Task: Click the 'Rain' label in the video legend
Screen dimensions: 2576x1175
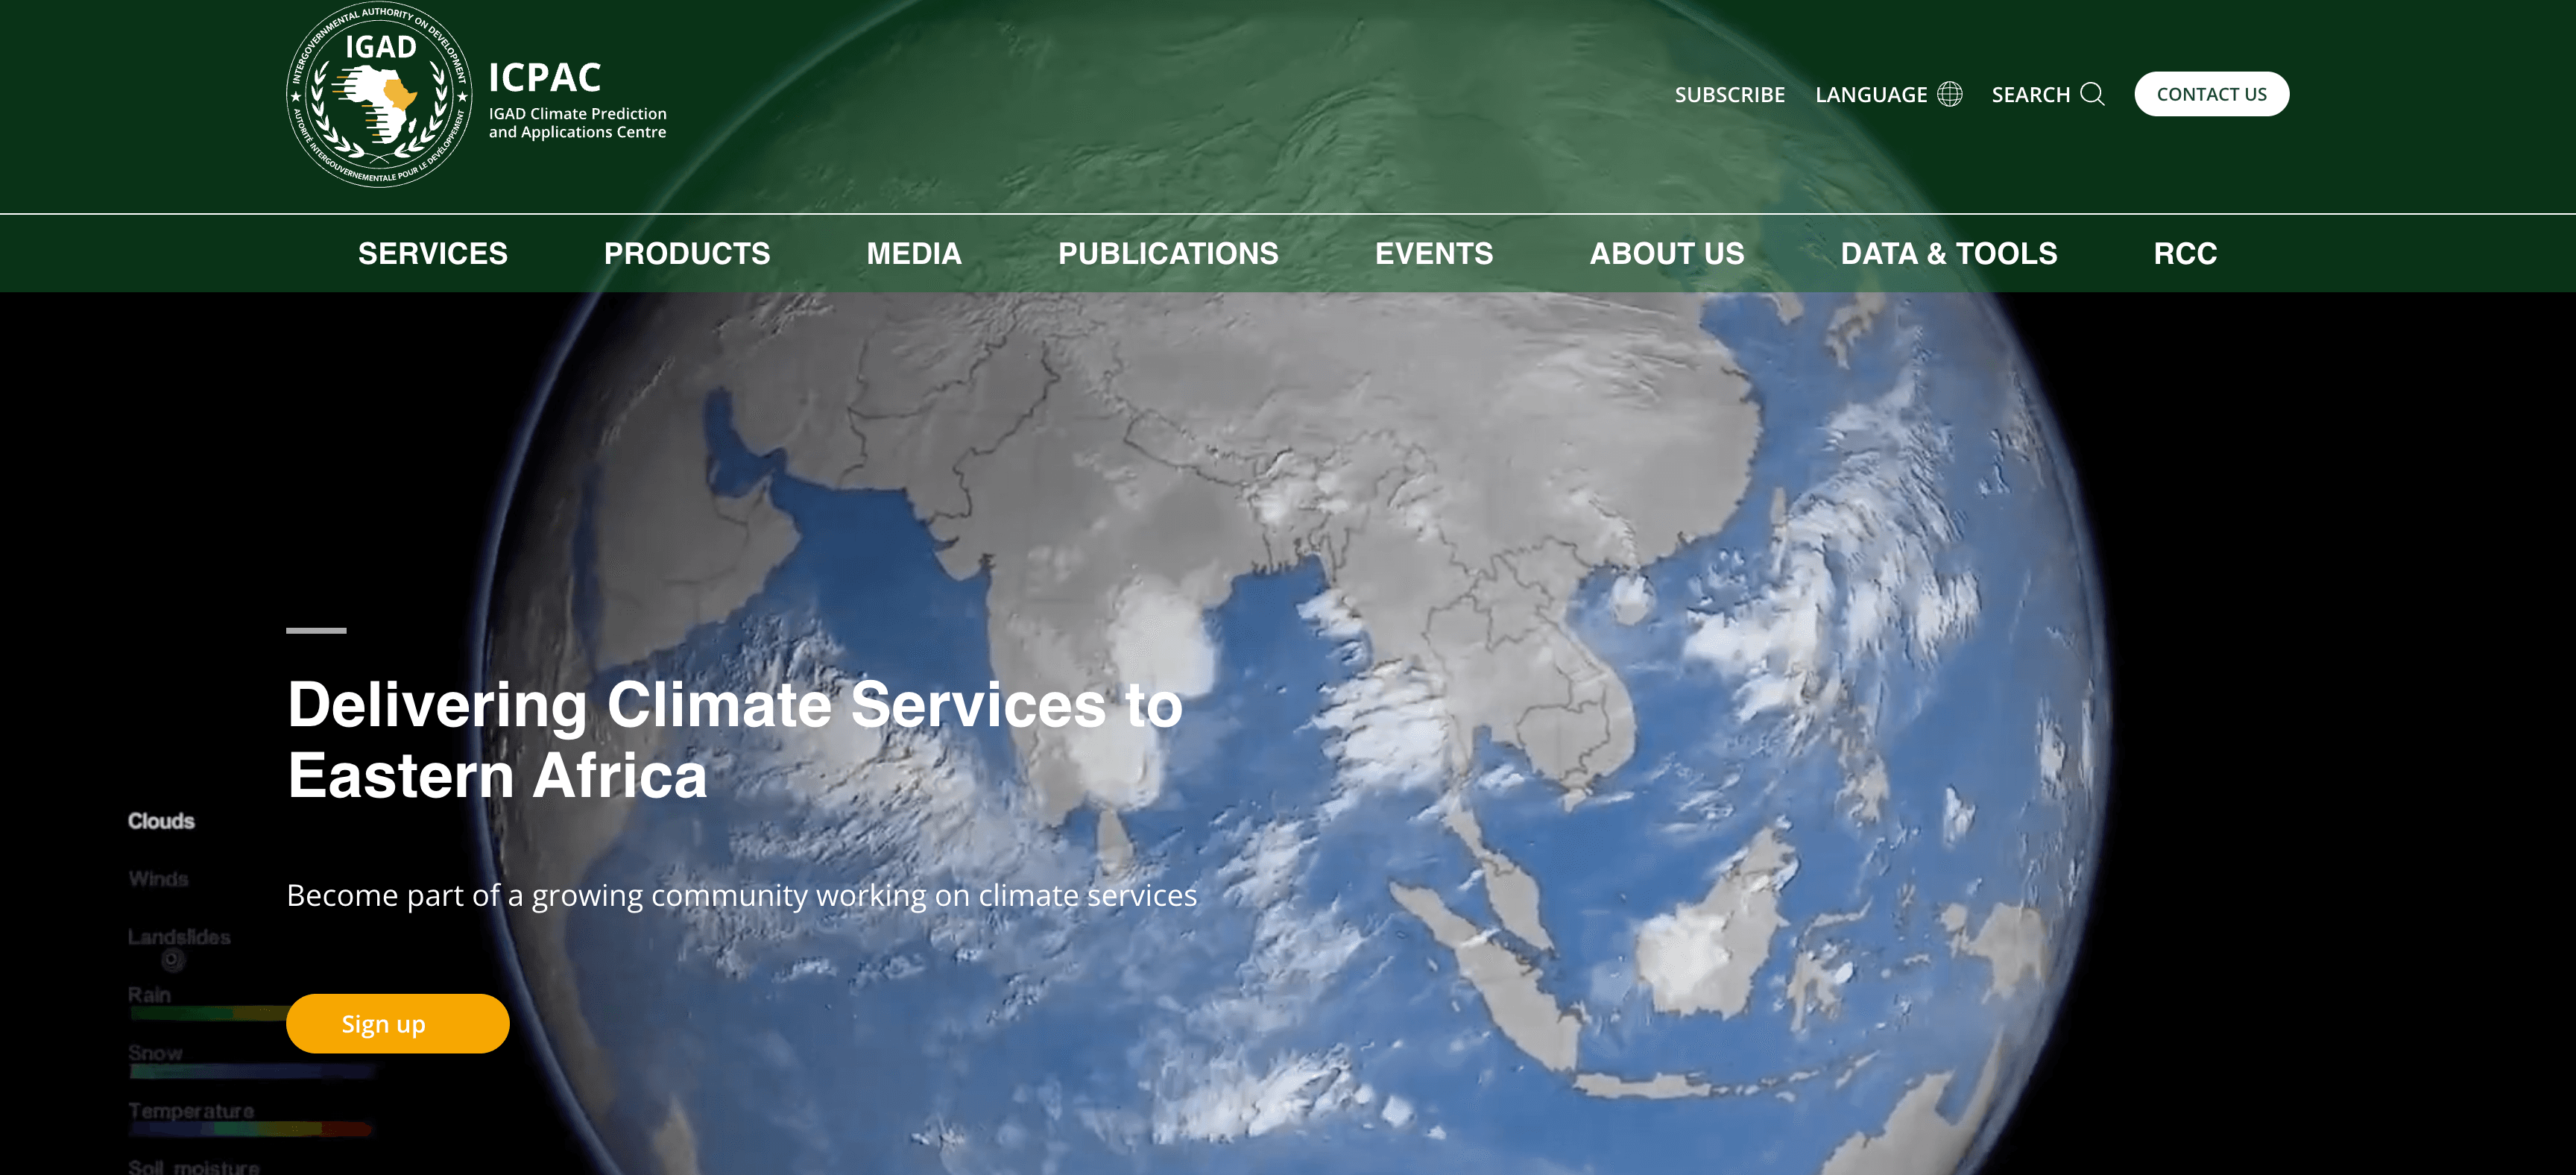Action: click(x=149, y=995)
